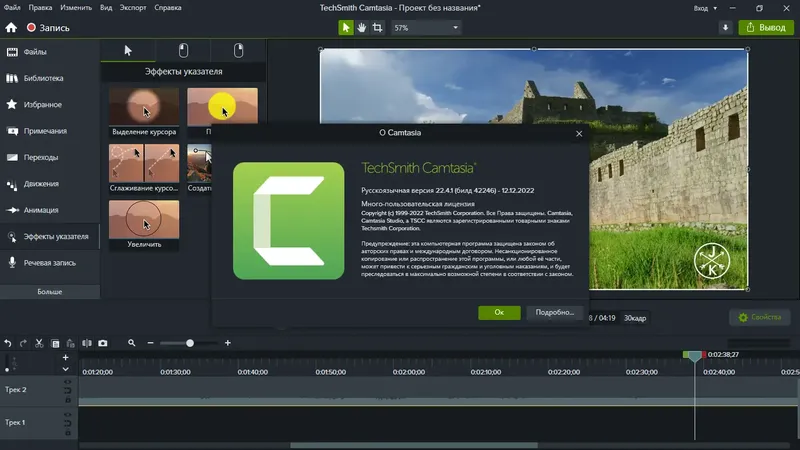Screen dimensions: 800x450
Task: Click the timeline playhead marker
Action: pos(694,356)
